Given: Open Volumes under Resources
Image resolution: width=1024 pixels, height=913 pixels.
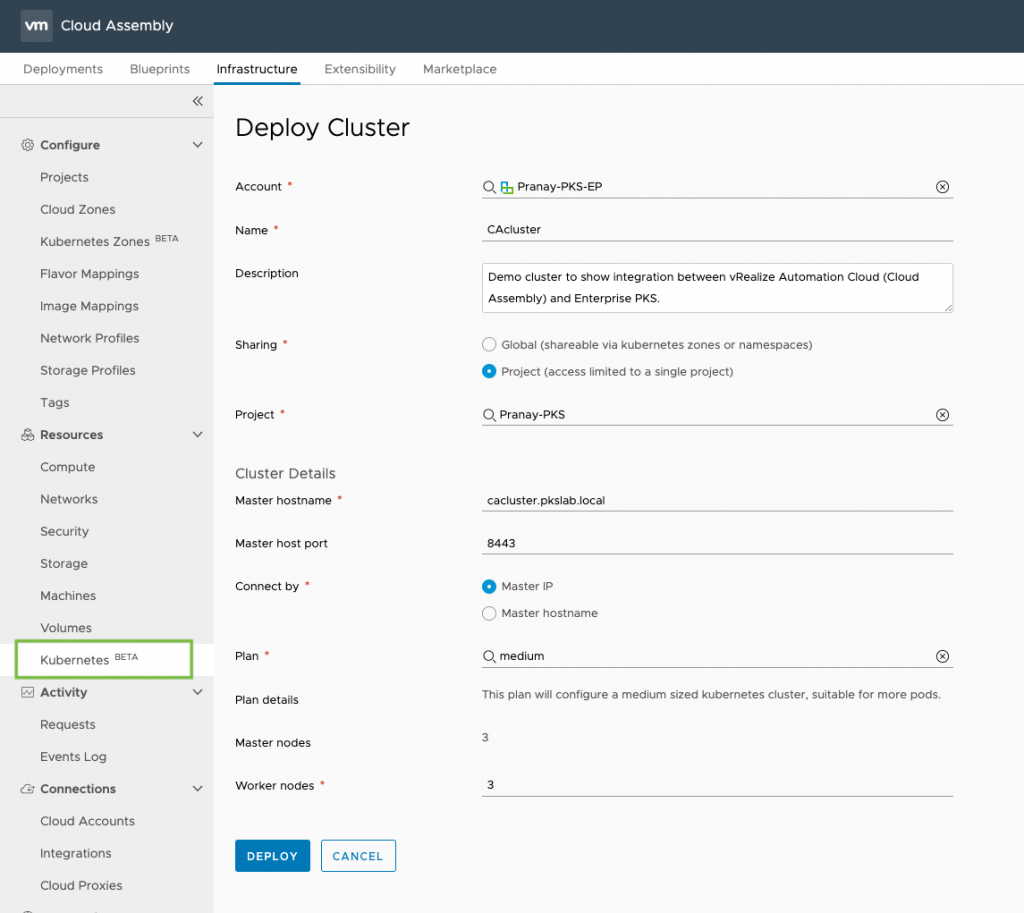Looking at the screenshot, I should pyautogui.click(x=66, y=628).
